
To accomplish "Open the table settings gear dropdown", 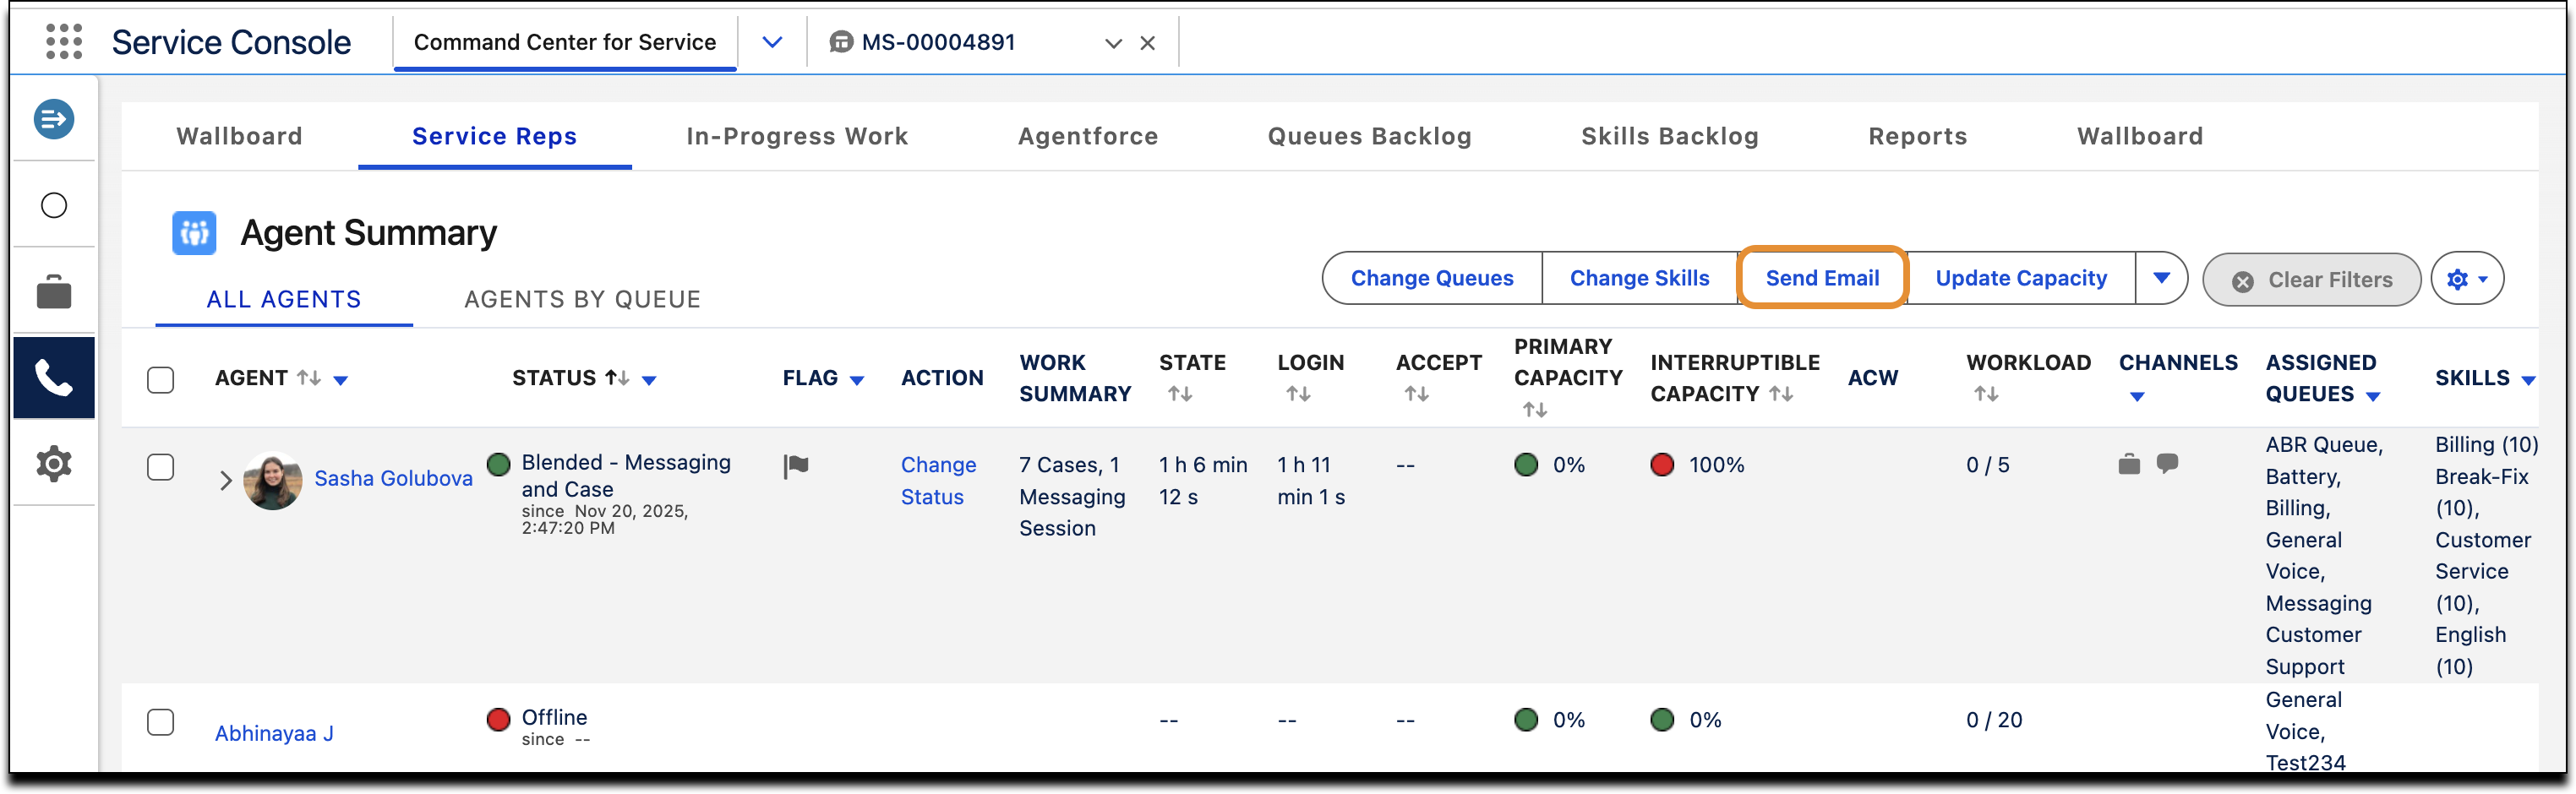I will point(2467,279).
